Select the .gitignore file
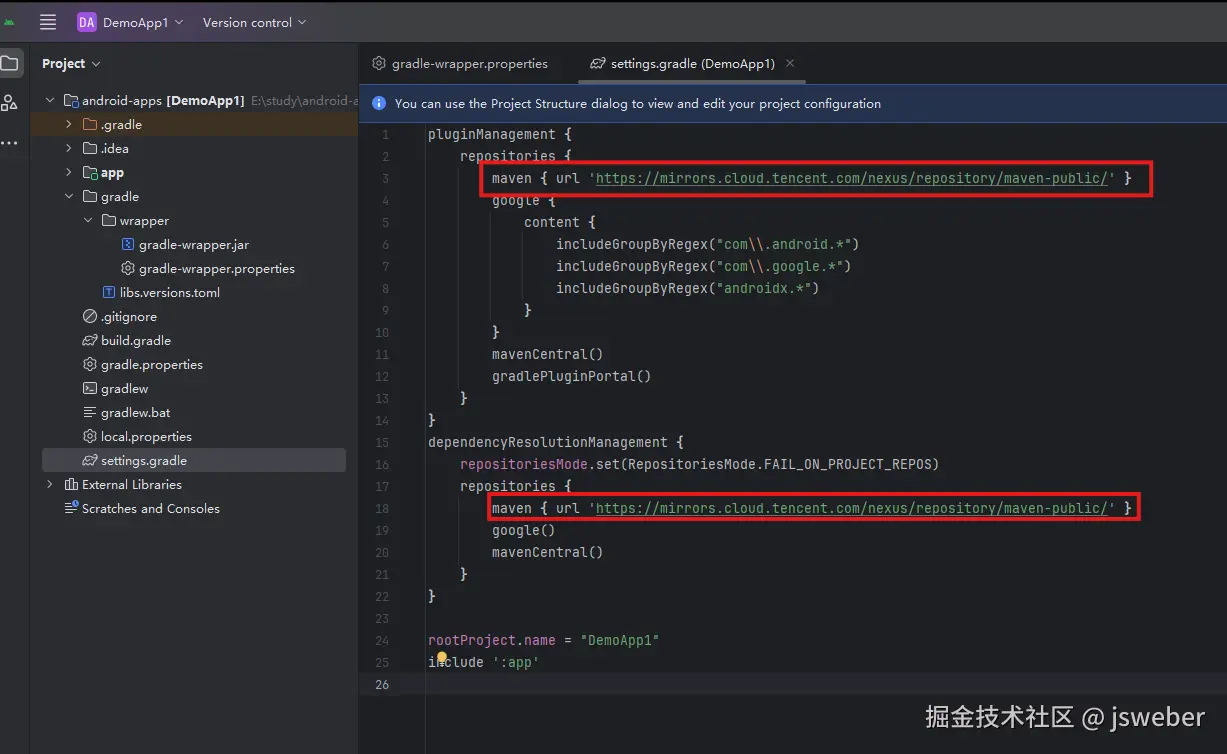This screenshot has height=754, width=1227. click(x=128, y=316)
